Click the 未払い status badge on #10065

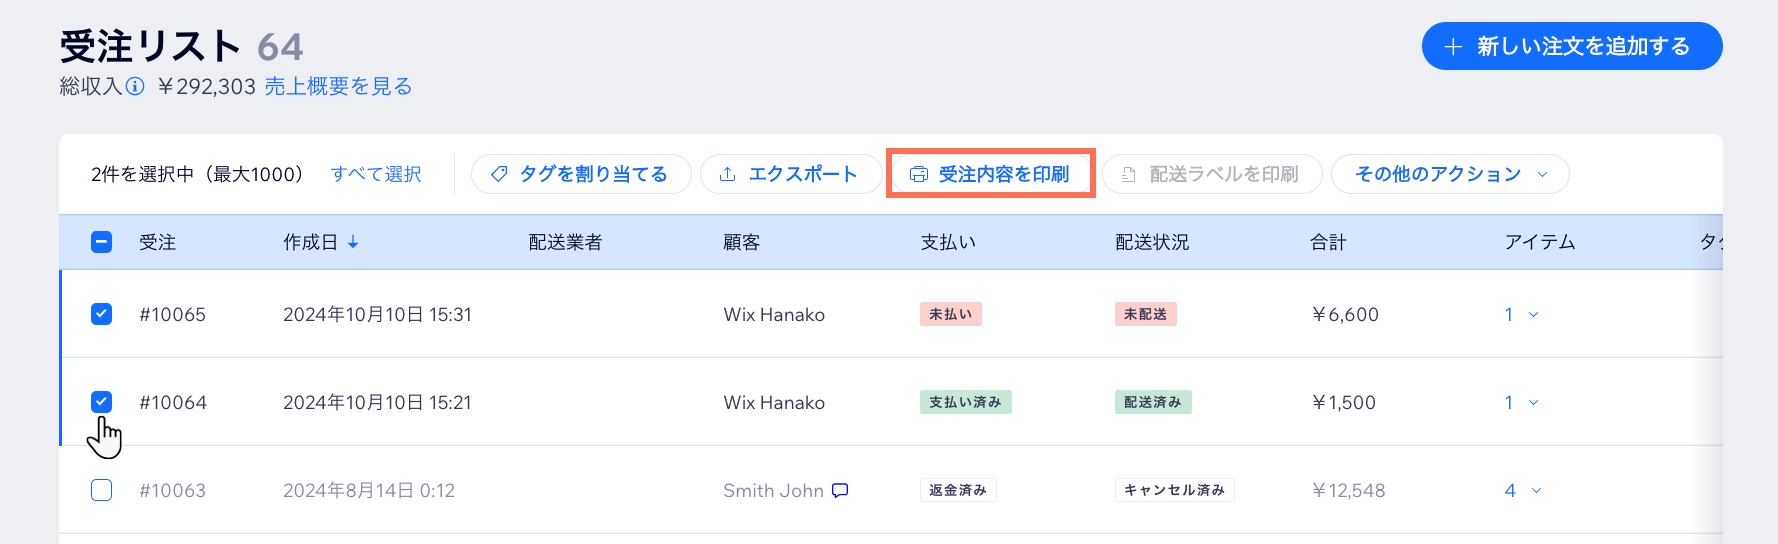(950, 314)
